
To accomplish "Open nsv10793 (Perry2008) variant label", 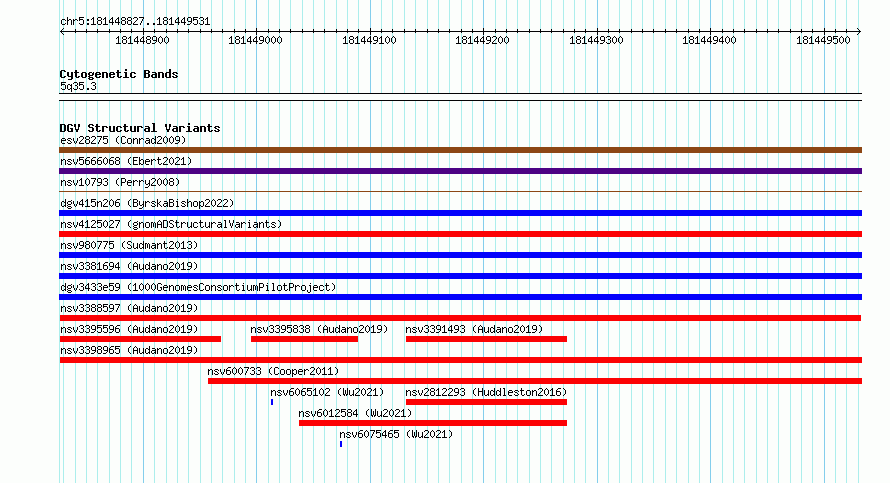I will tap(120, 182).
